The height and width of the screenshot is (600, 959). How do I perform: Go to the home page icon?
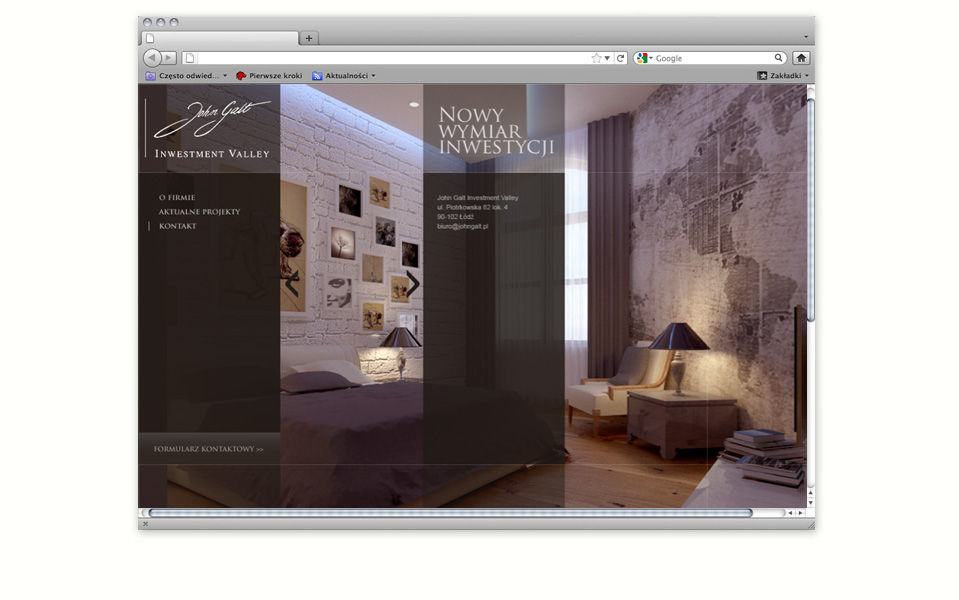coord(801,58)
